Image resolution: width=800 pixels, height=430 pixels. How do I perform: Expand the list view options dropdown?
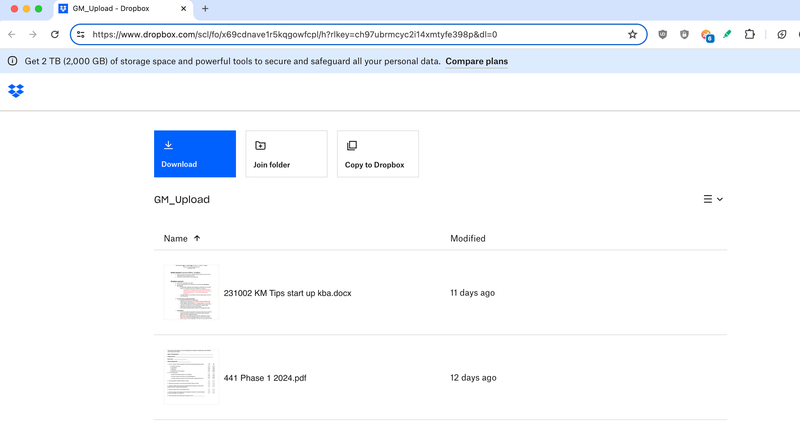(713, 199)
